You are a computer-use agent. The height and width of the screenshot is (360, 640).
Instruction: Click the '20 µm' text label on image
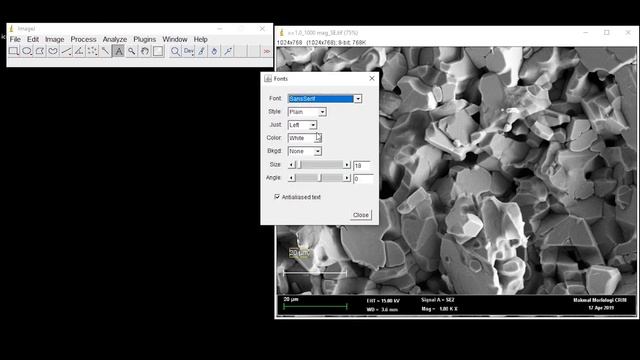tap(300, 253)
